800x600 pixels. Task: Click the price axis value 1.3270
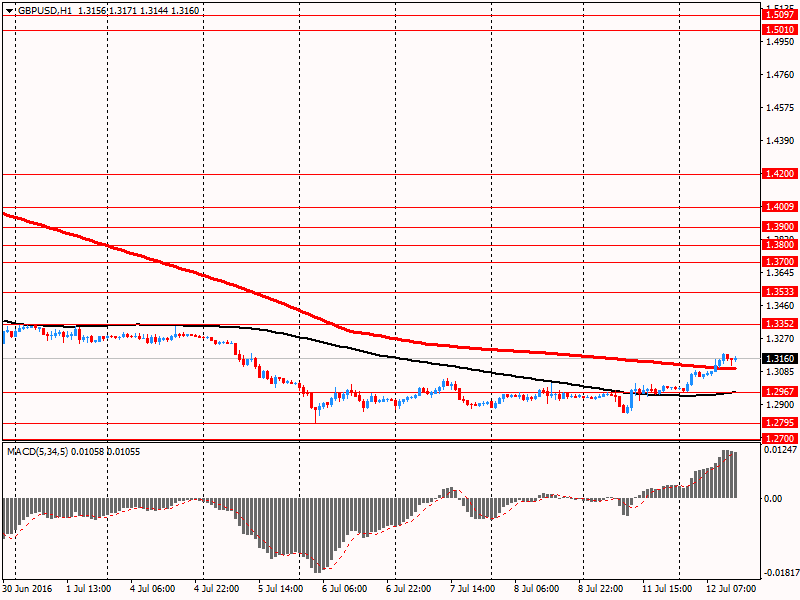781,339
